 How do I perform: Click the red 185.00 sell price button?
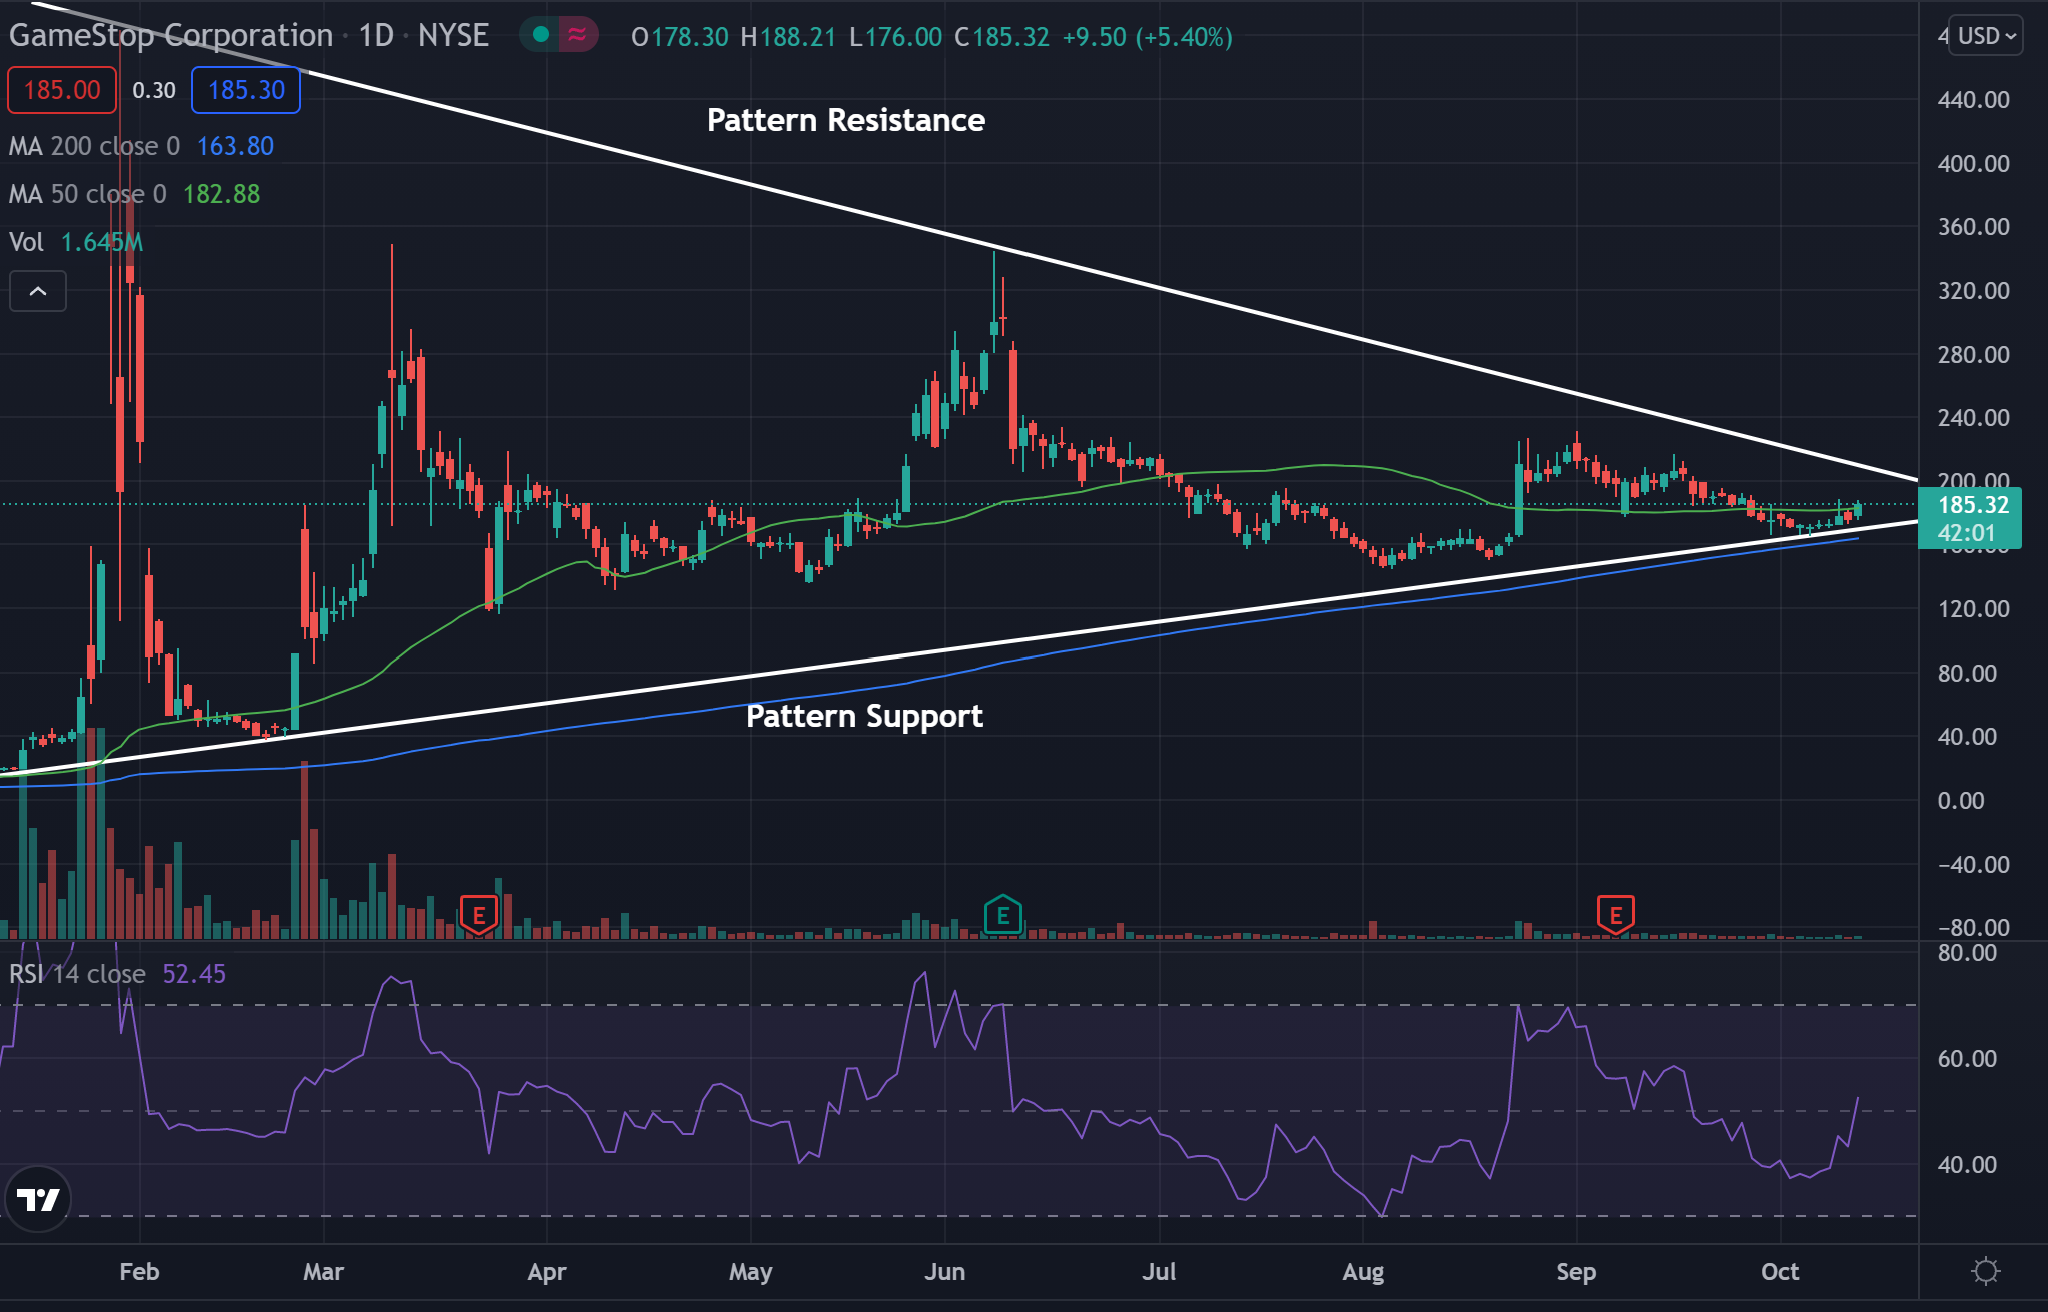[62, 90]
